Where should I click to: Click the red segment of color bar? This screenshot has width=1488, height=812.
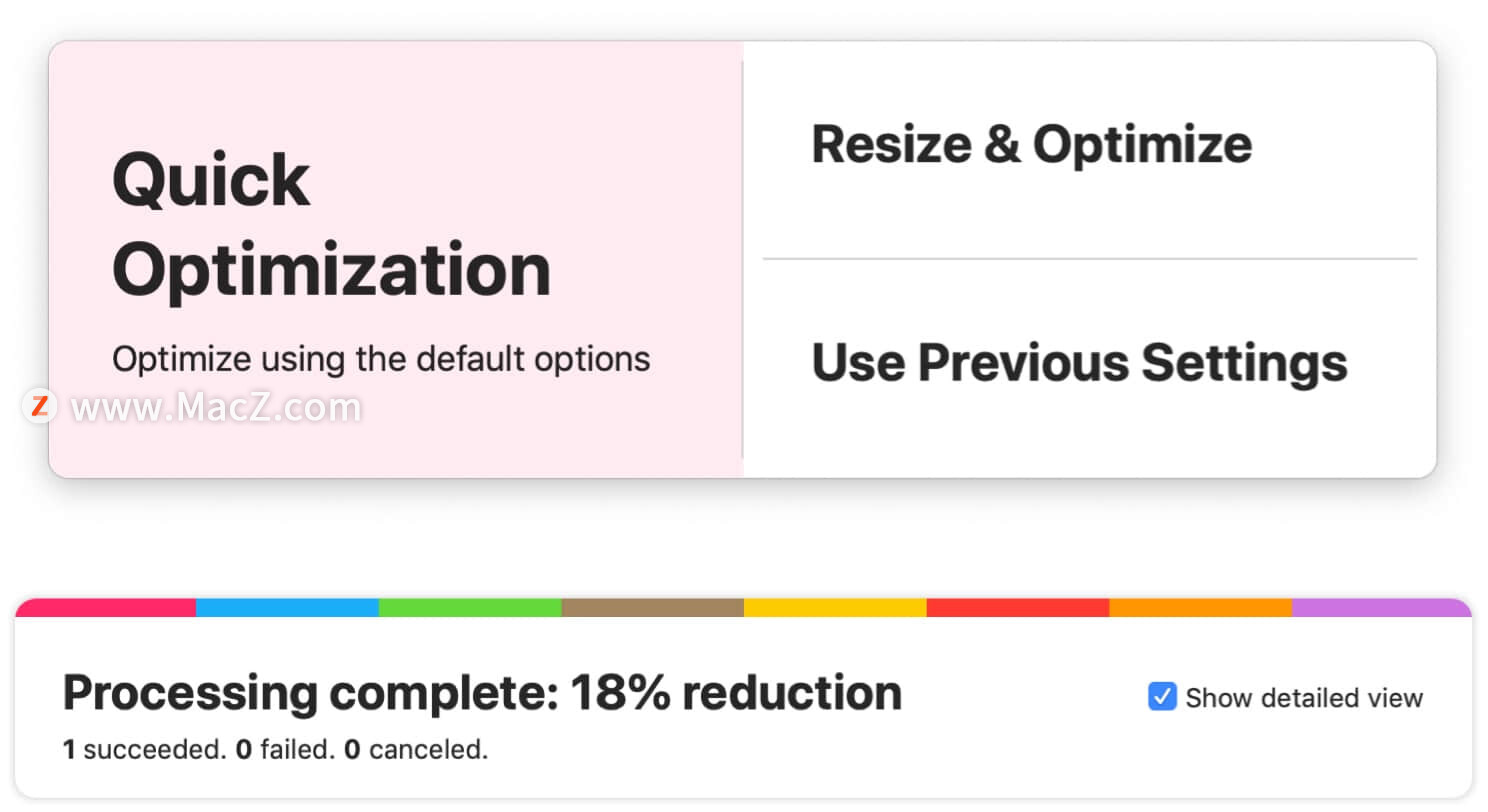[x=1018, y=607]
